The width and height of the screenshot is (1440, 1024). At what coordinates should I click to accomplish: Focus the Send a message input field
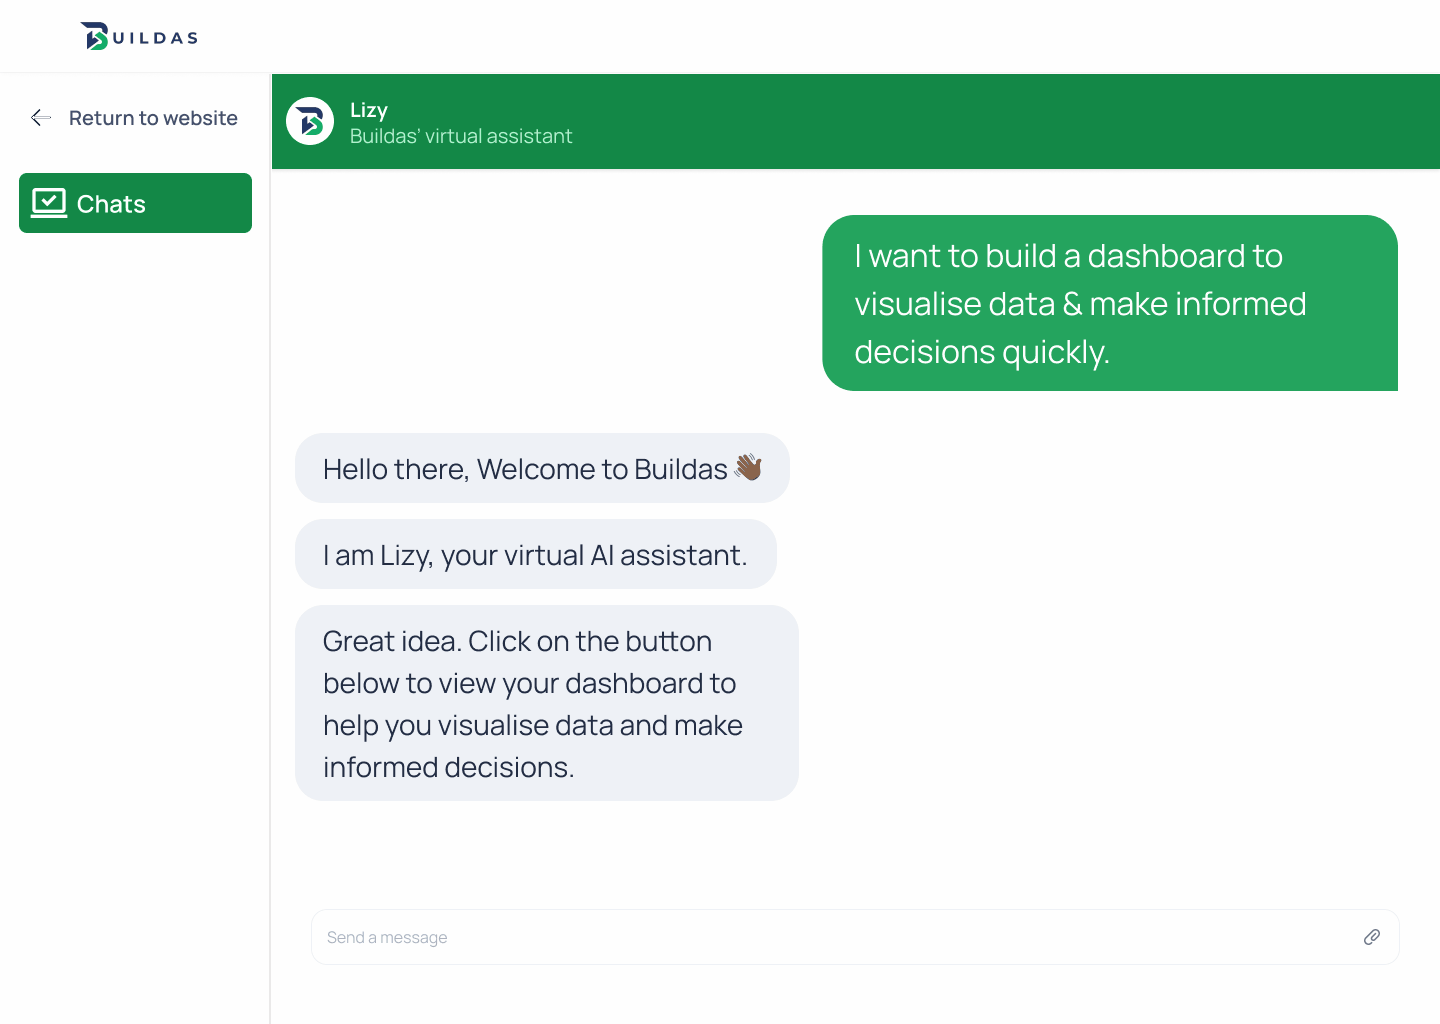point(830,937)
